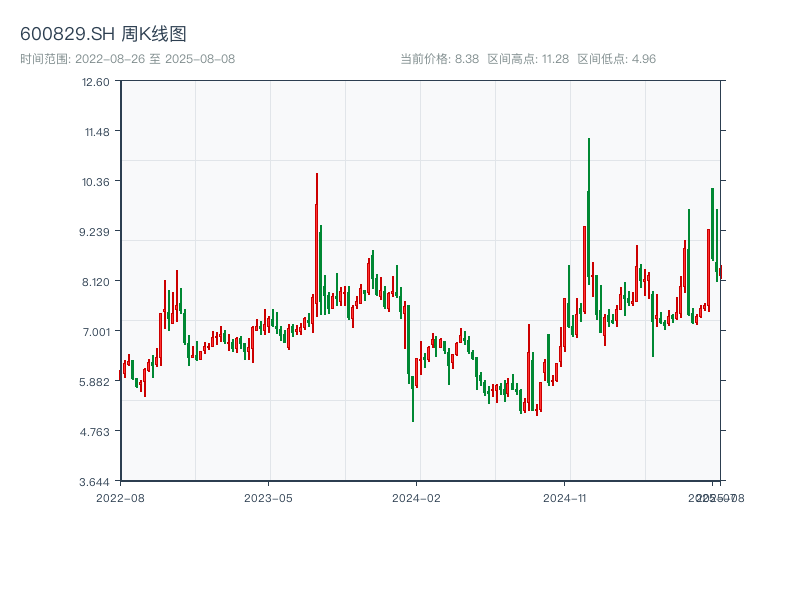Click y-axis label 7.001
This screenshot has height=600, width=800.
pyautogui.click(x=96, y=332)
